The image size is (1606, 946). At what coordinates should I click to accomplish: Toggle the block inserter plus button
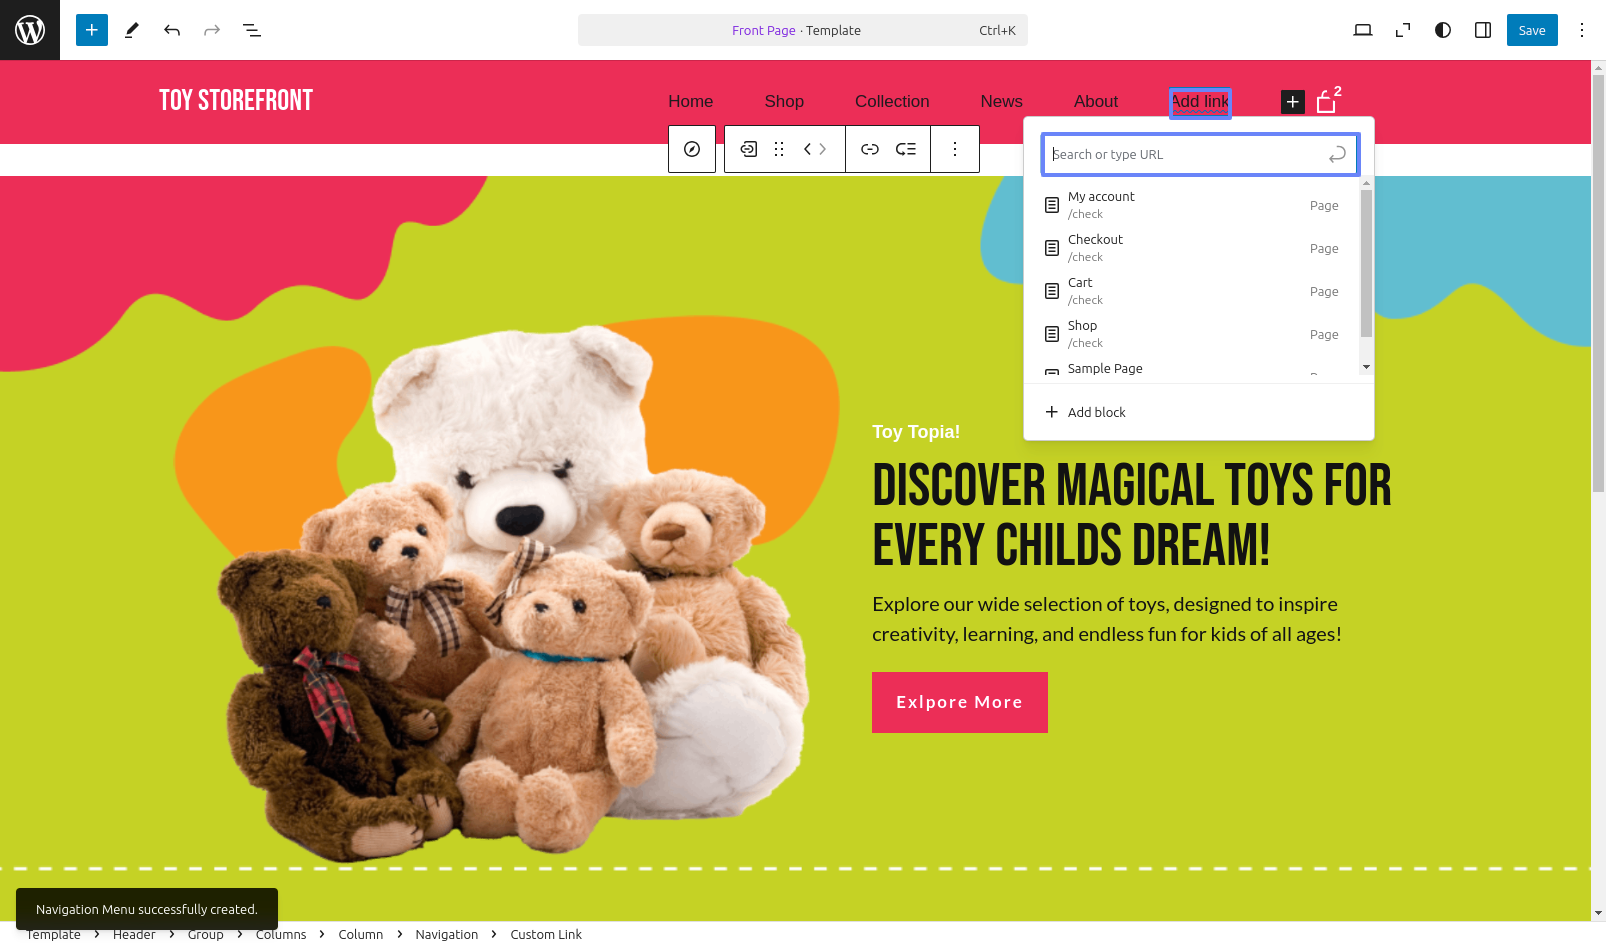coord(92,30)
